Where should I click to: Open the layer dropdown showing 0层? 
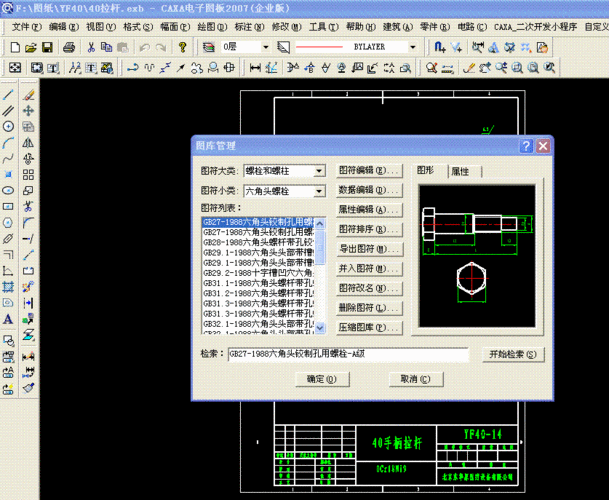[x=265, y=47]
